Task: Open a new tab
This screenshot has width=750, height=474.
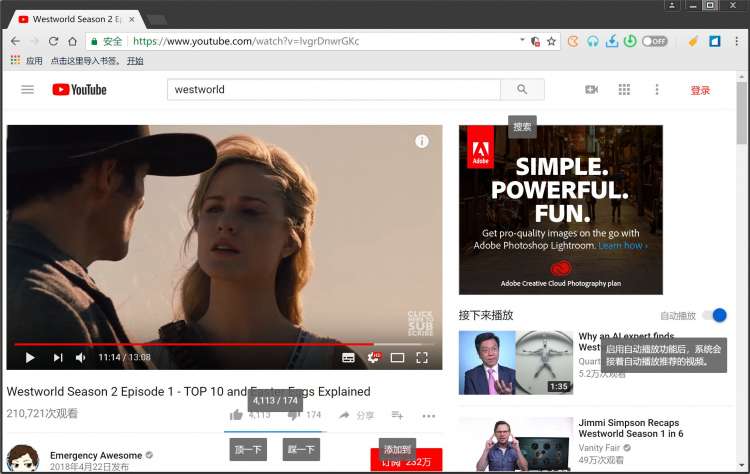Action: (157, 20)
